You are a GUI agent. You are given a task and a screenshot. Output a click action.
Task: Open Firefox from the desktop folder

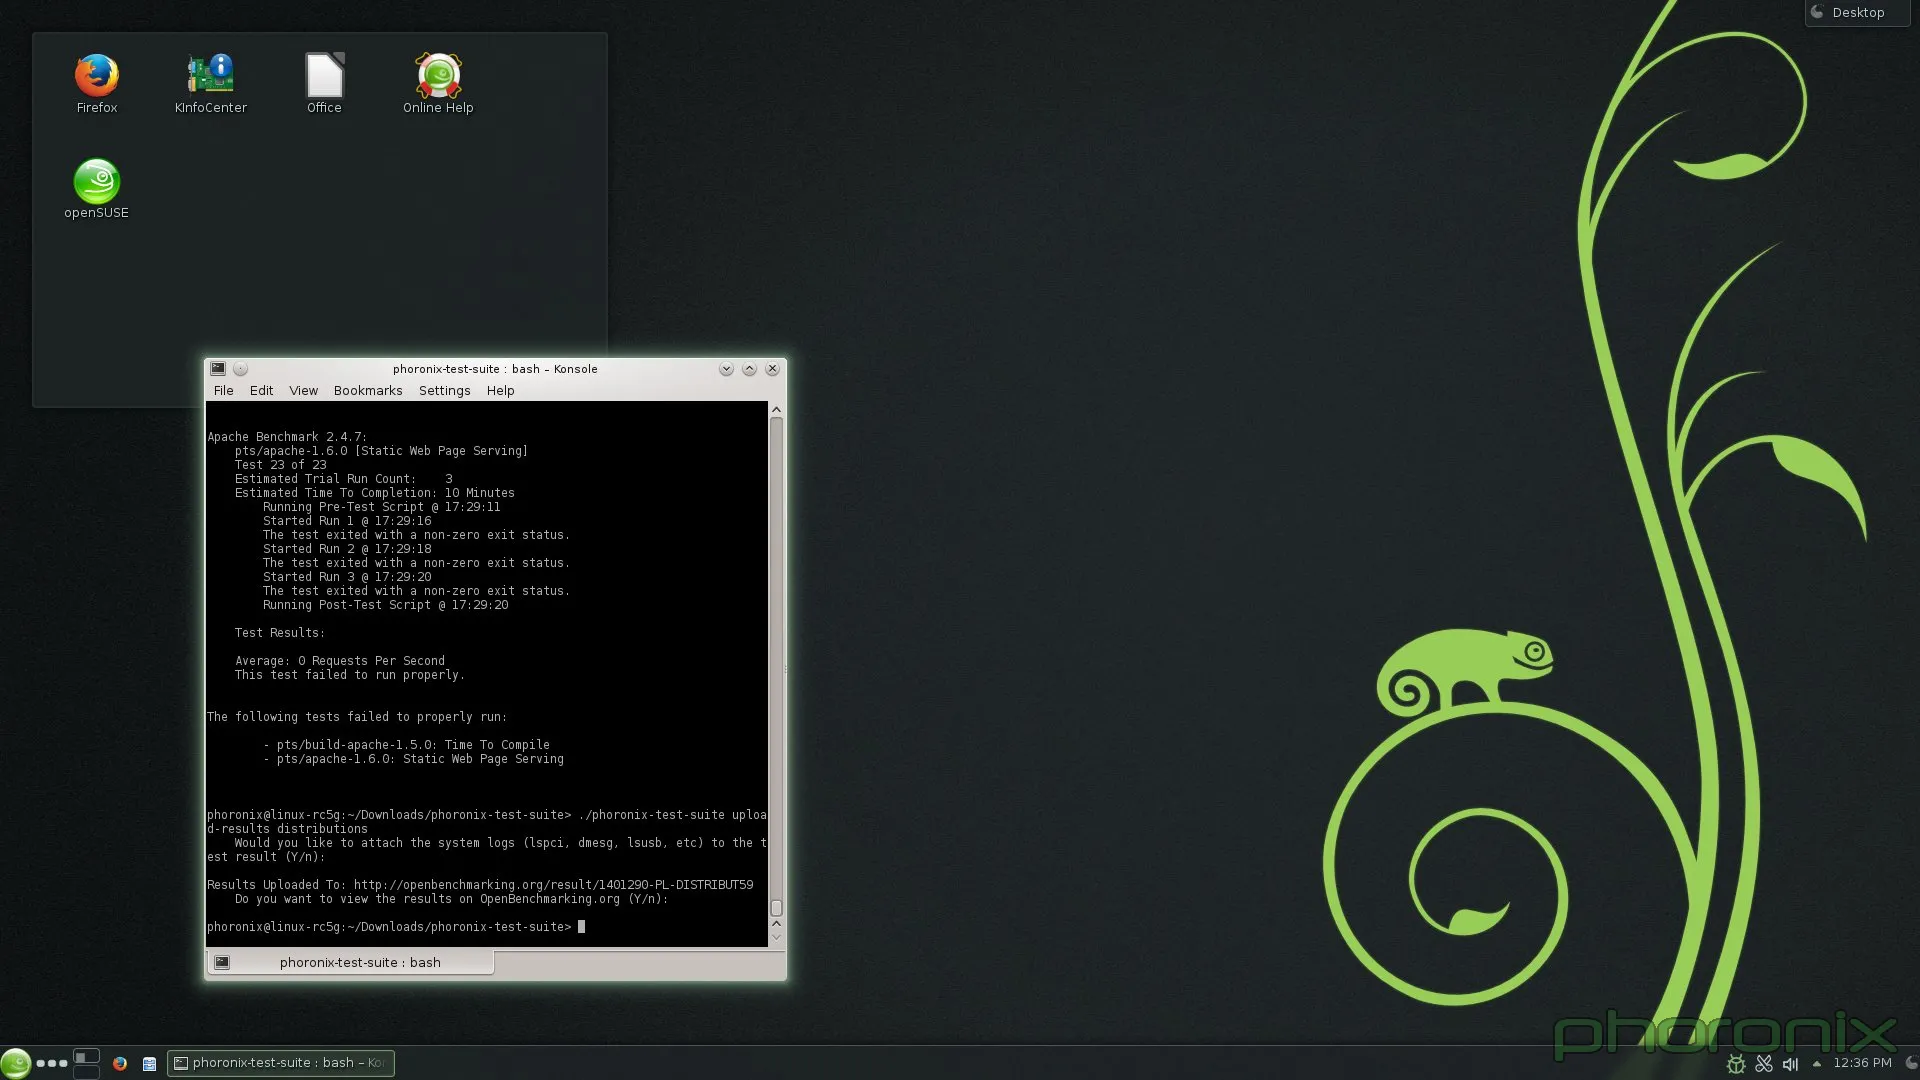(97, 77)
